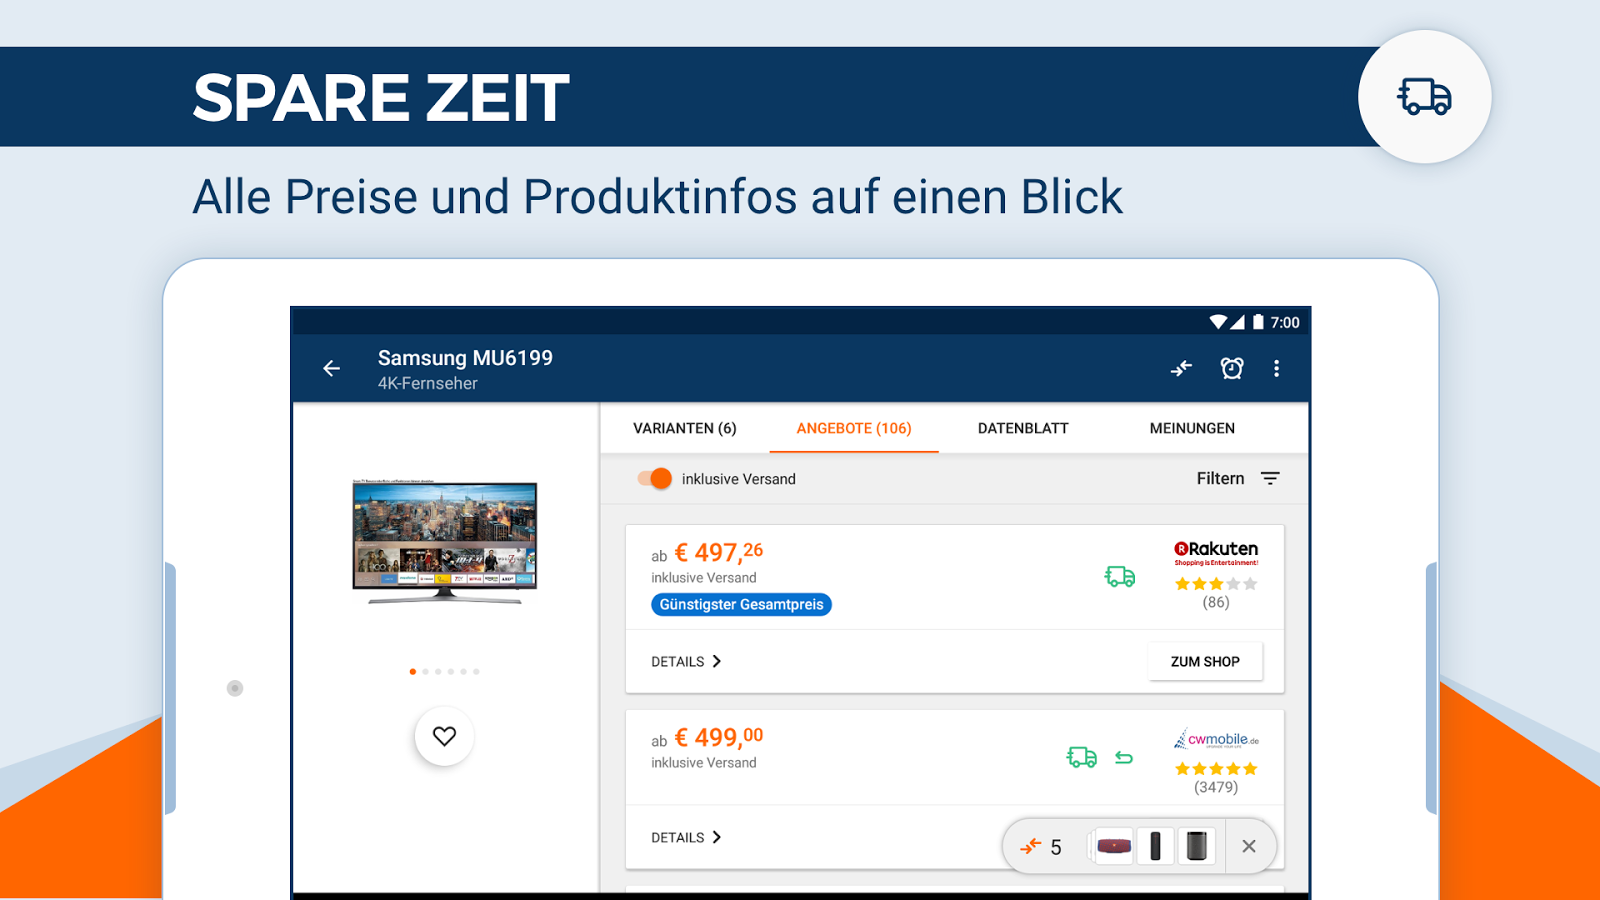The width and height of the screenshot is (1600, 900).
Task: Click the (86) review count
Action: click(1216, 602)
